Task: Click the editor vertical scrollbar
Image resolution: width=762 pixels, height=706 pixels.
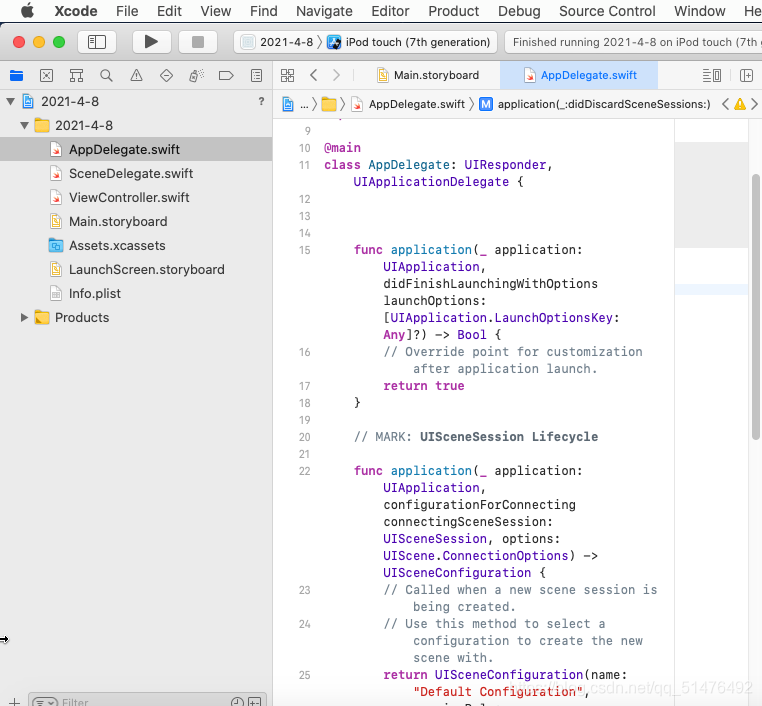Action: 756,306
